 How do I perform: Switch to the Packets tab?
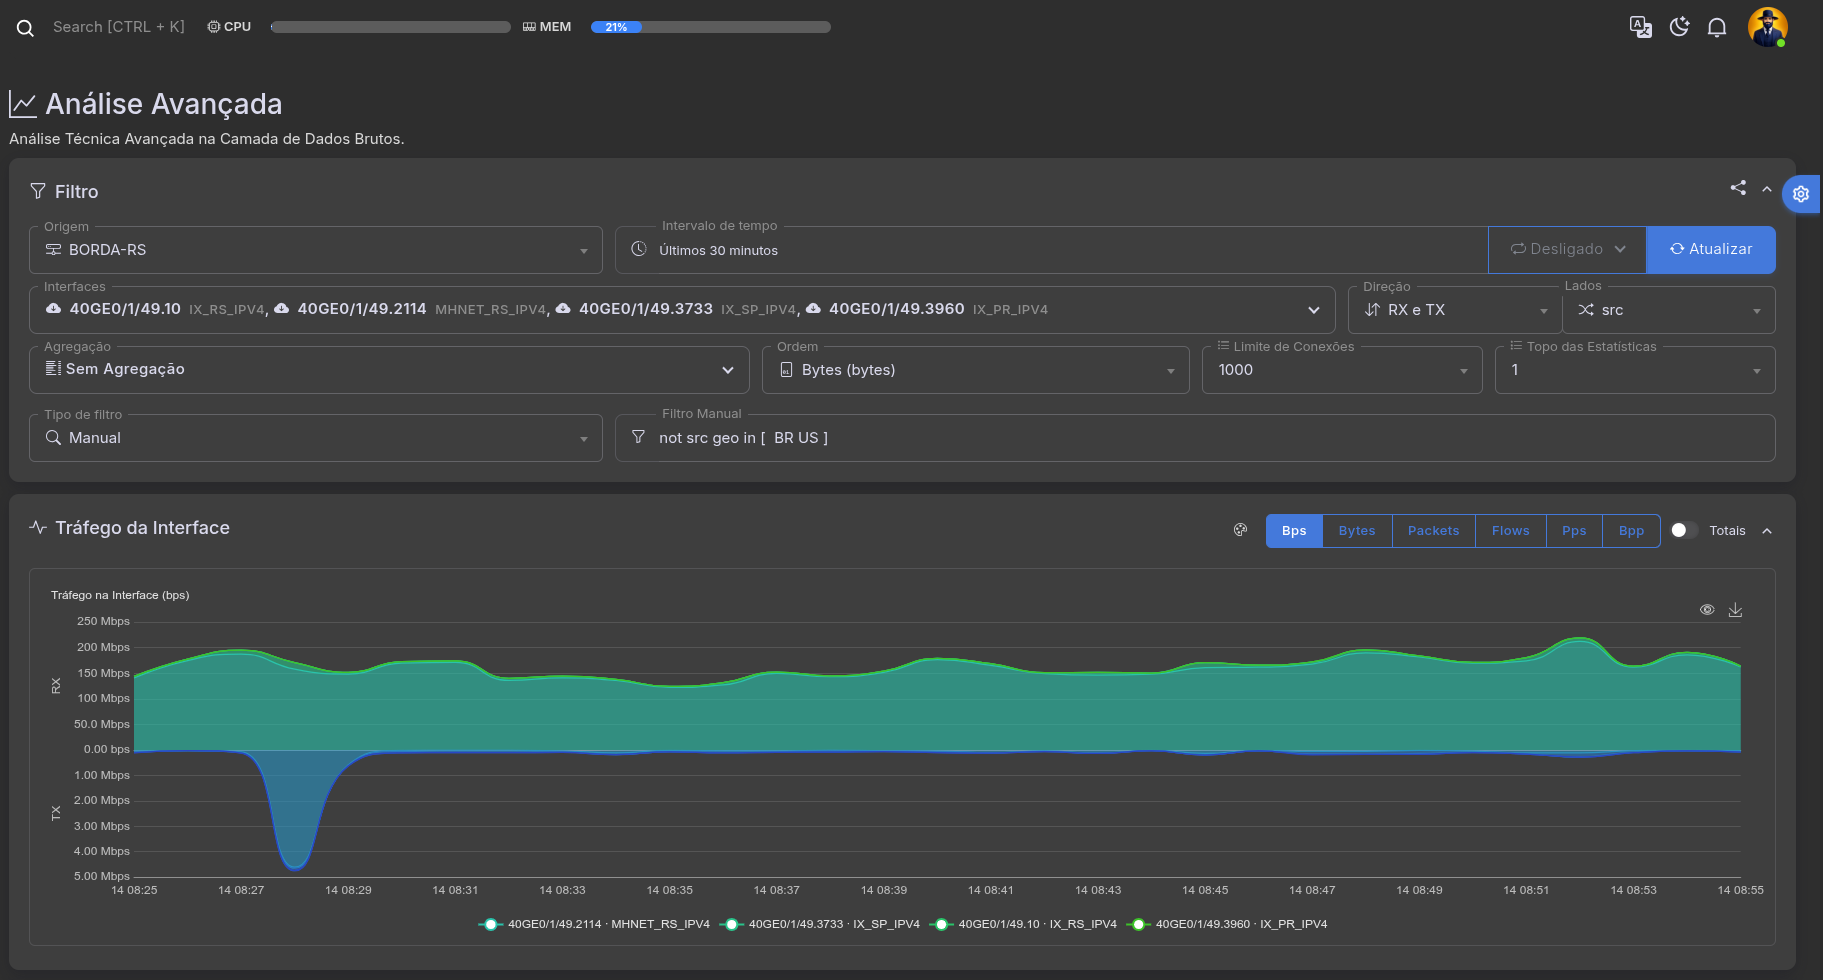[x=1433, y=530]
